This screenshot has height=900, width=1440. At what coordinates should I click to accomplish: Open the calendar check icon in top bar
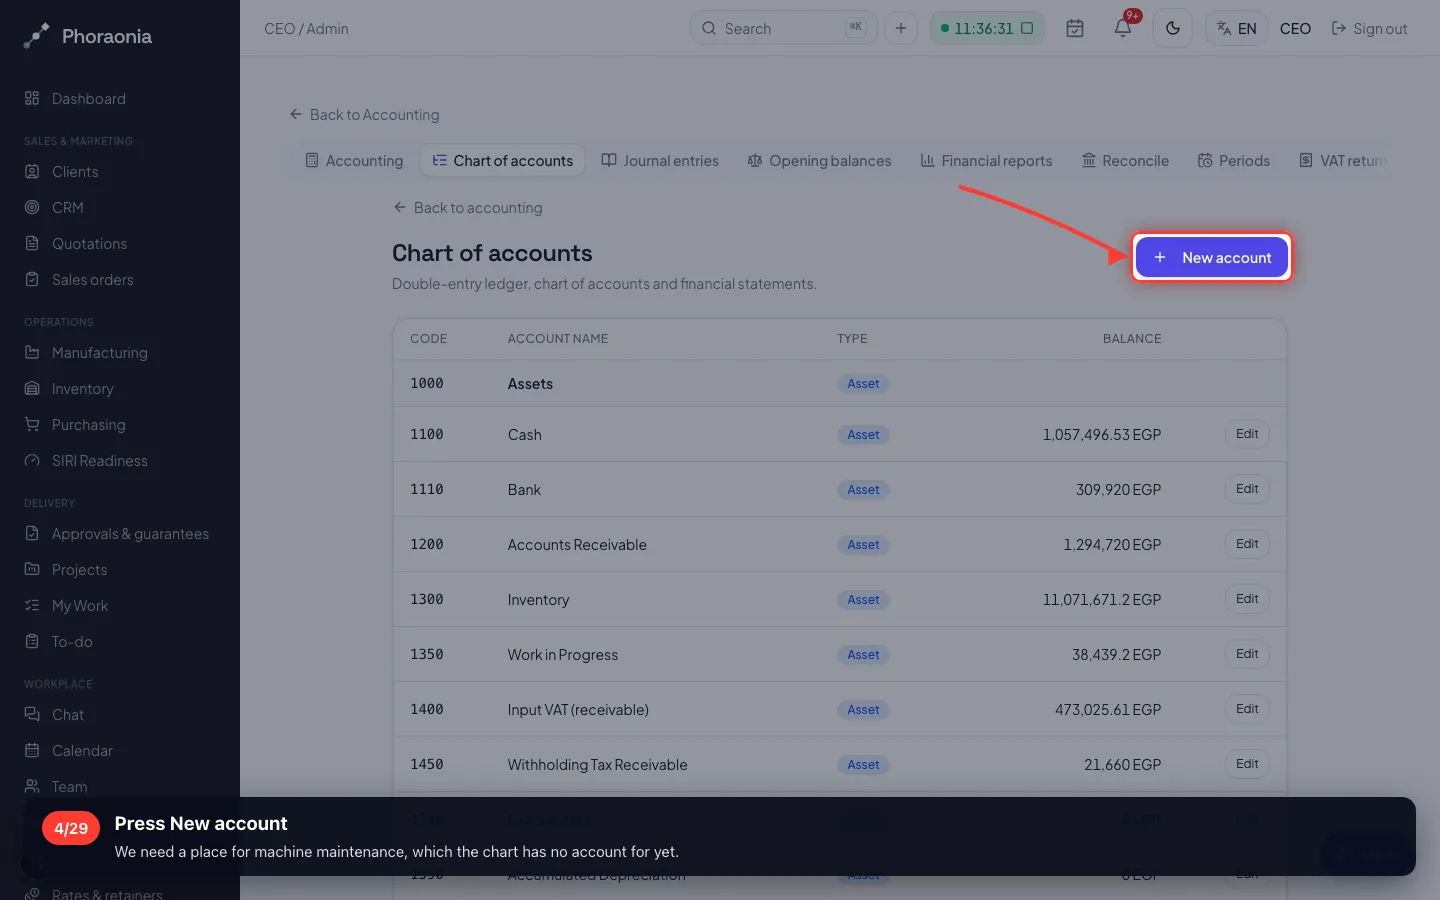tap(1075, 28)
